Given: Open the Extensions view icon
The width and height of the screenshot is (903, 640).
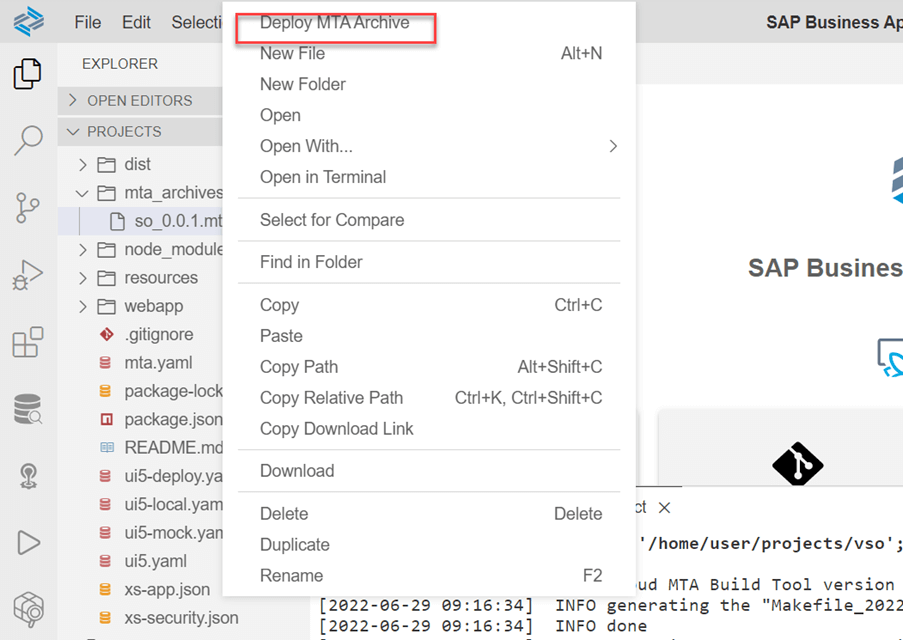Looking at the screenshot, I should coord(28,342).
